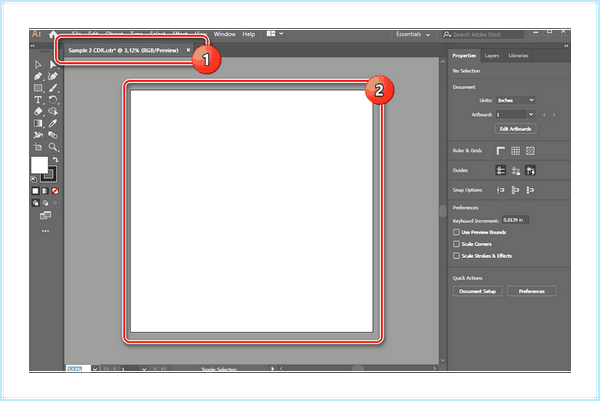Open the Window menu
Viewport: 600px width, 401px height.
(x=225, y=34)
